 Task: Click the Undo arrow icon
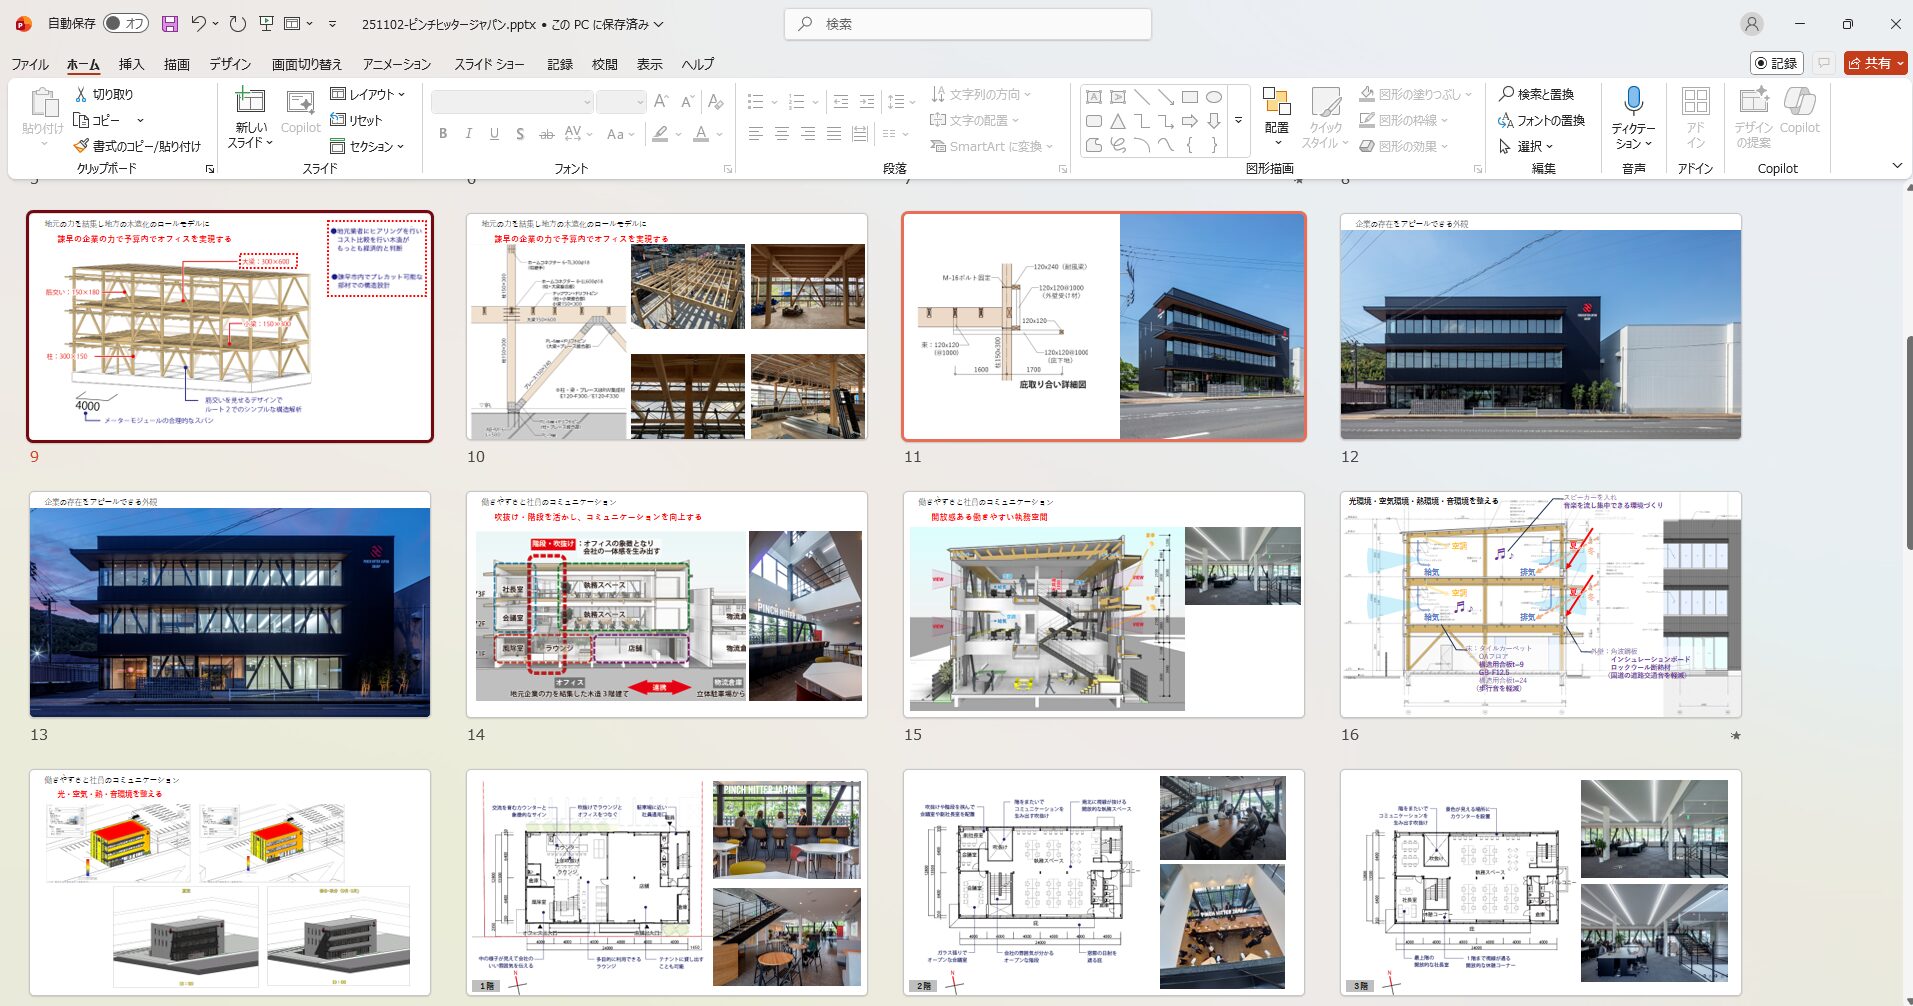pyautogui.click(x=199, y=24)
